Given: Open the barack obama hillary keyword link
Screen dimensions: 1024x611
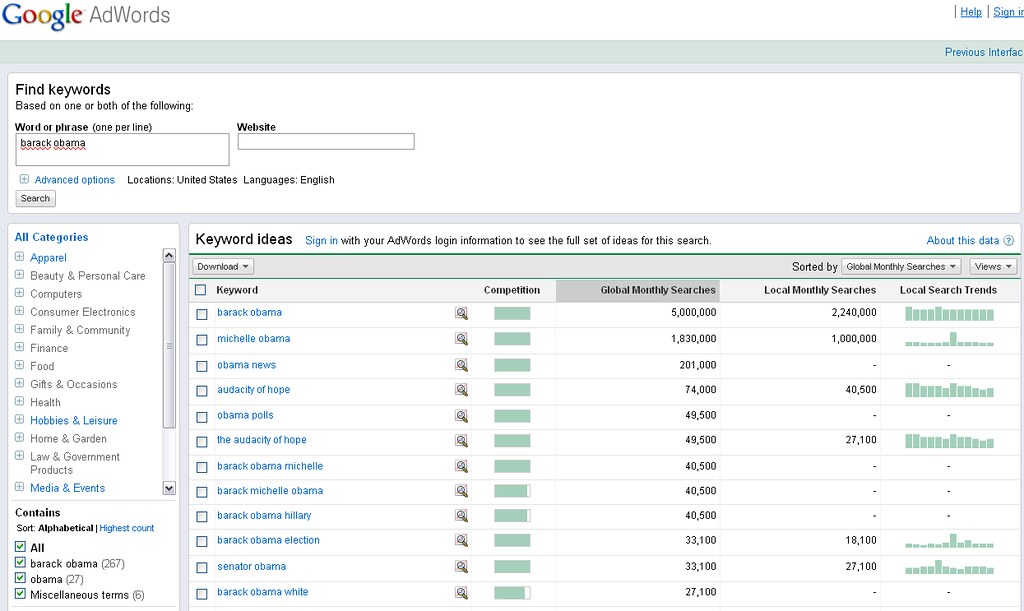Looking at the screenshot, I should pyautogui.click(x=264, y=516).
